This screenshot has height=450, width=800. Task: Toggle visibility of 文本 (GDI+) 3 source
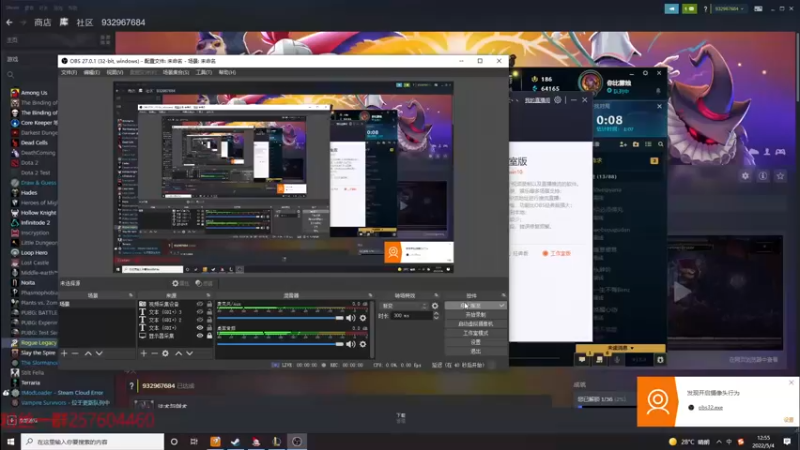tap(199, 312)
